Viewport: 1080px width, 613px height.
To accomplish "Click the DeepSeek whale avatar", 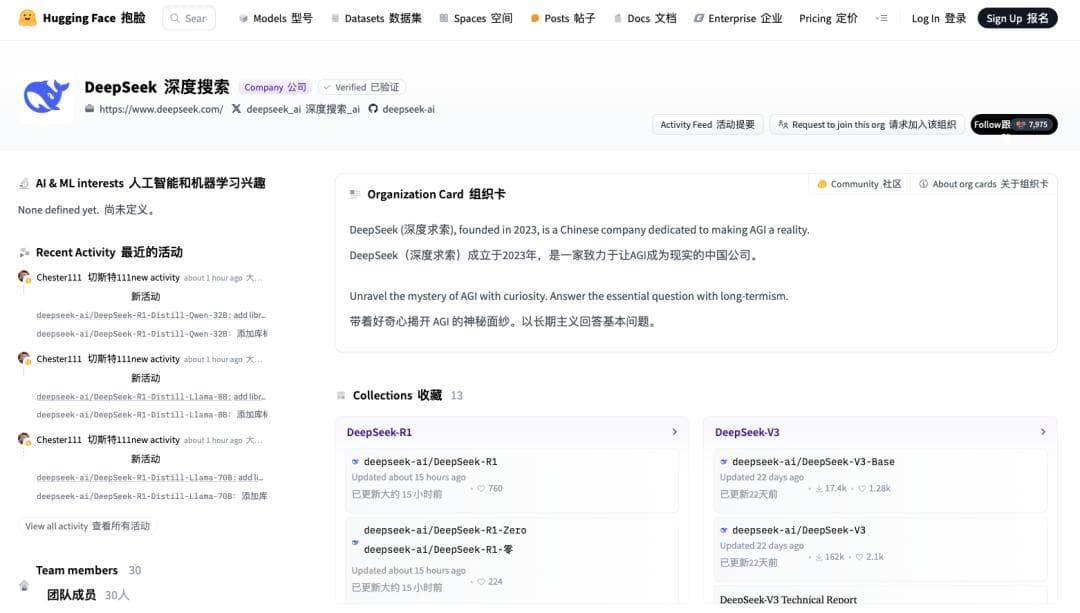I will coord(45,97).
